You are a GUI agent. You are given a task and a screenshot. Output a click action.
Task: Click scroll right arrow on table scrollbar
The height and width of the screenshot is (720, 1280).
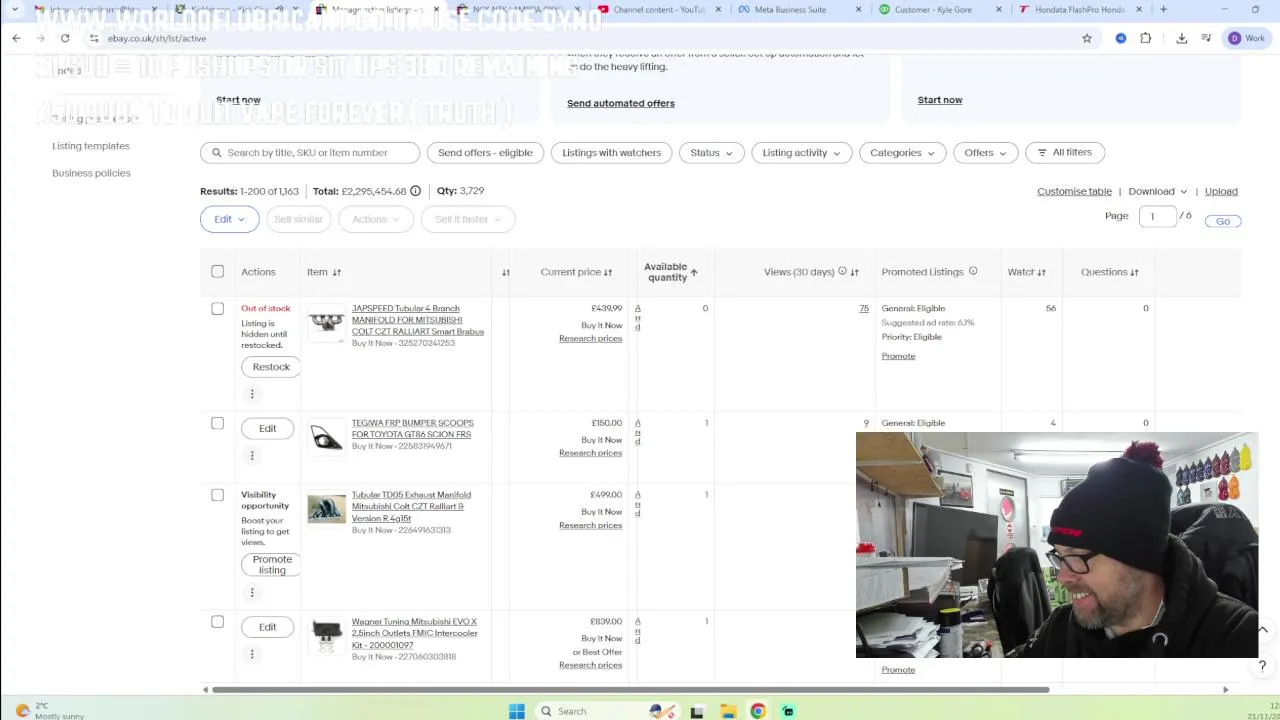(1225, 689)
